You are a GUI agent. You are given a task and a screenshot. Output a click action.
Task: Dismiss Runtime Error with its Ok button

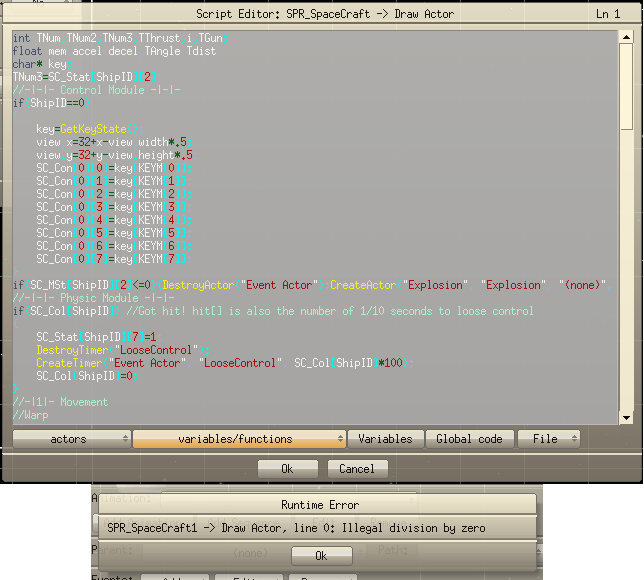point(322,556)
